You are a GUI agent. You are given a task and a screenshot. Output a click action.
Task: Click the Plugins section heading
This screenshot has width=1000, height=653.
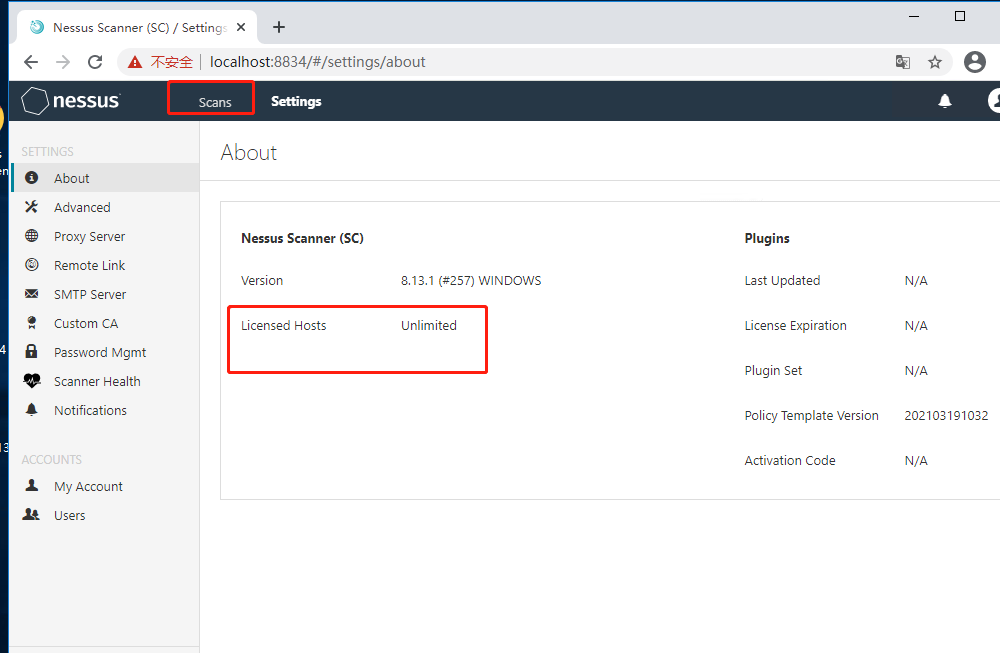pyautogui.click(x=767, y=238)
